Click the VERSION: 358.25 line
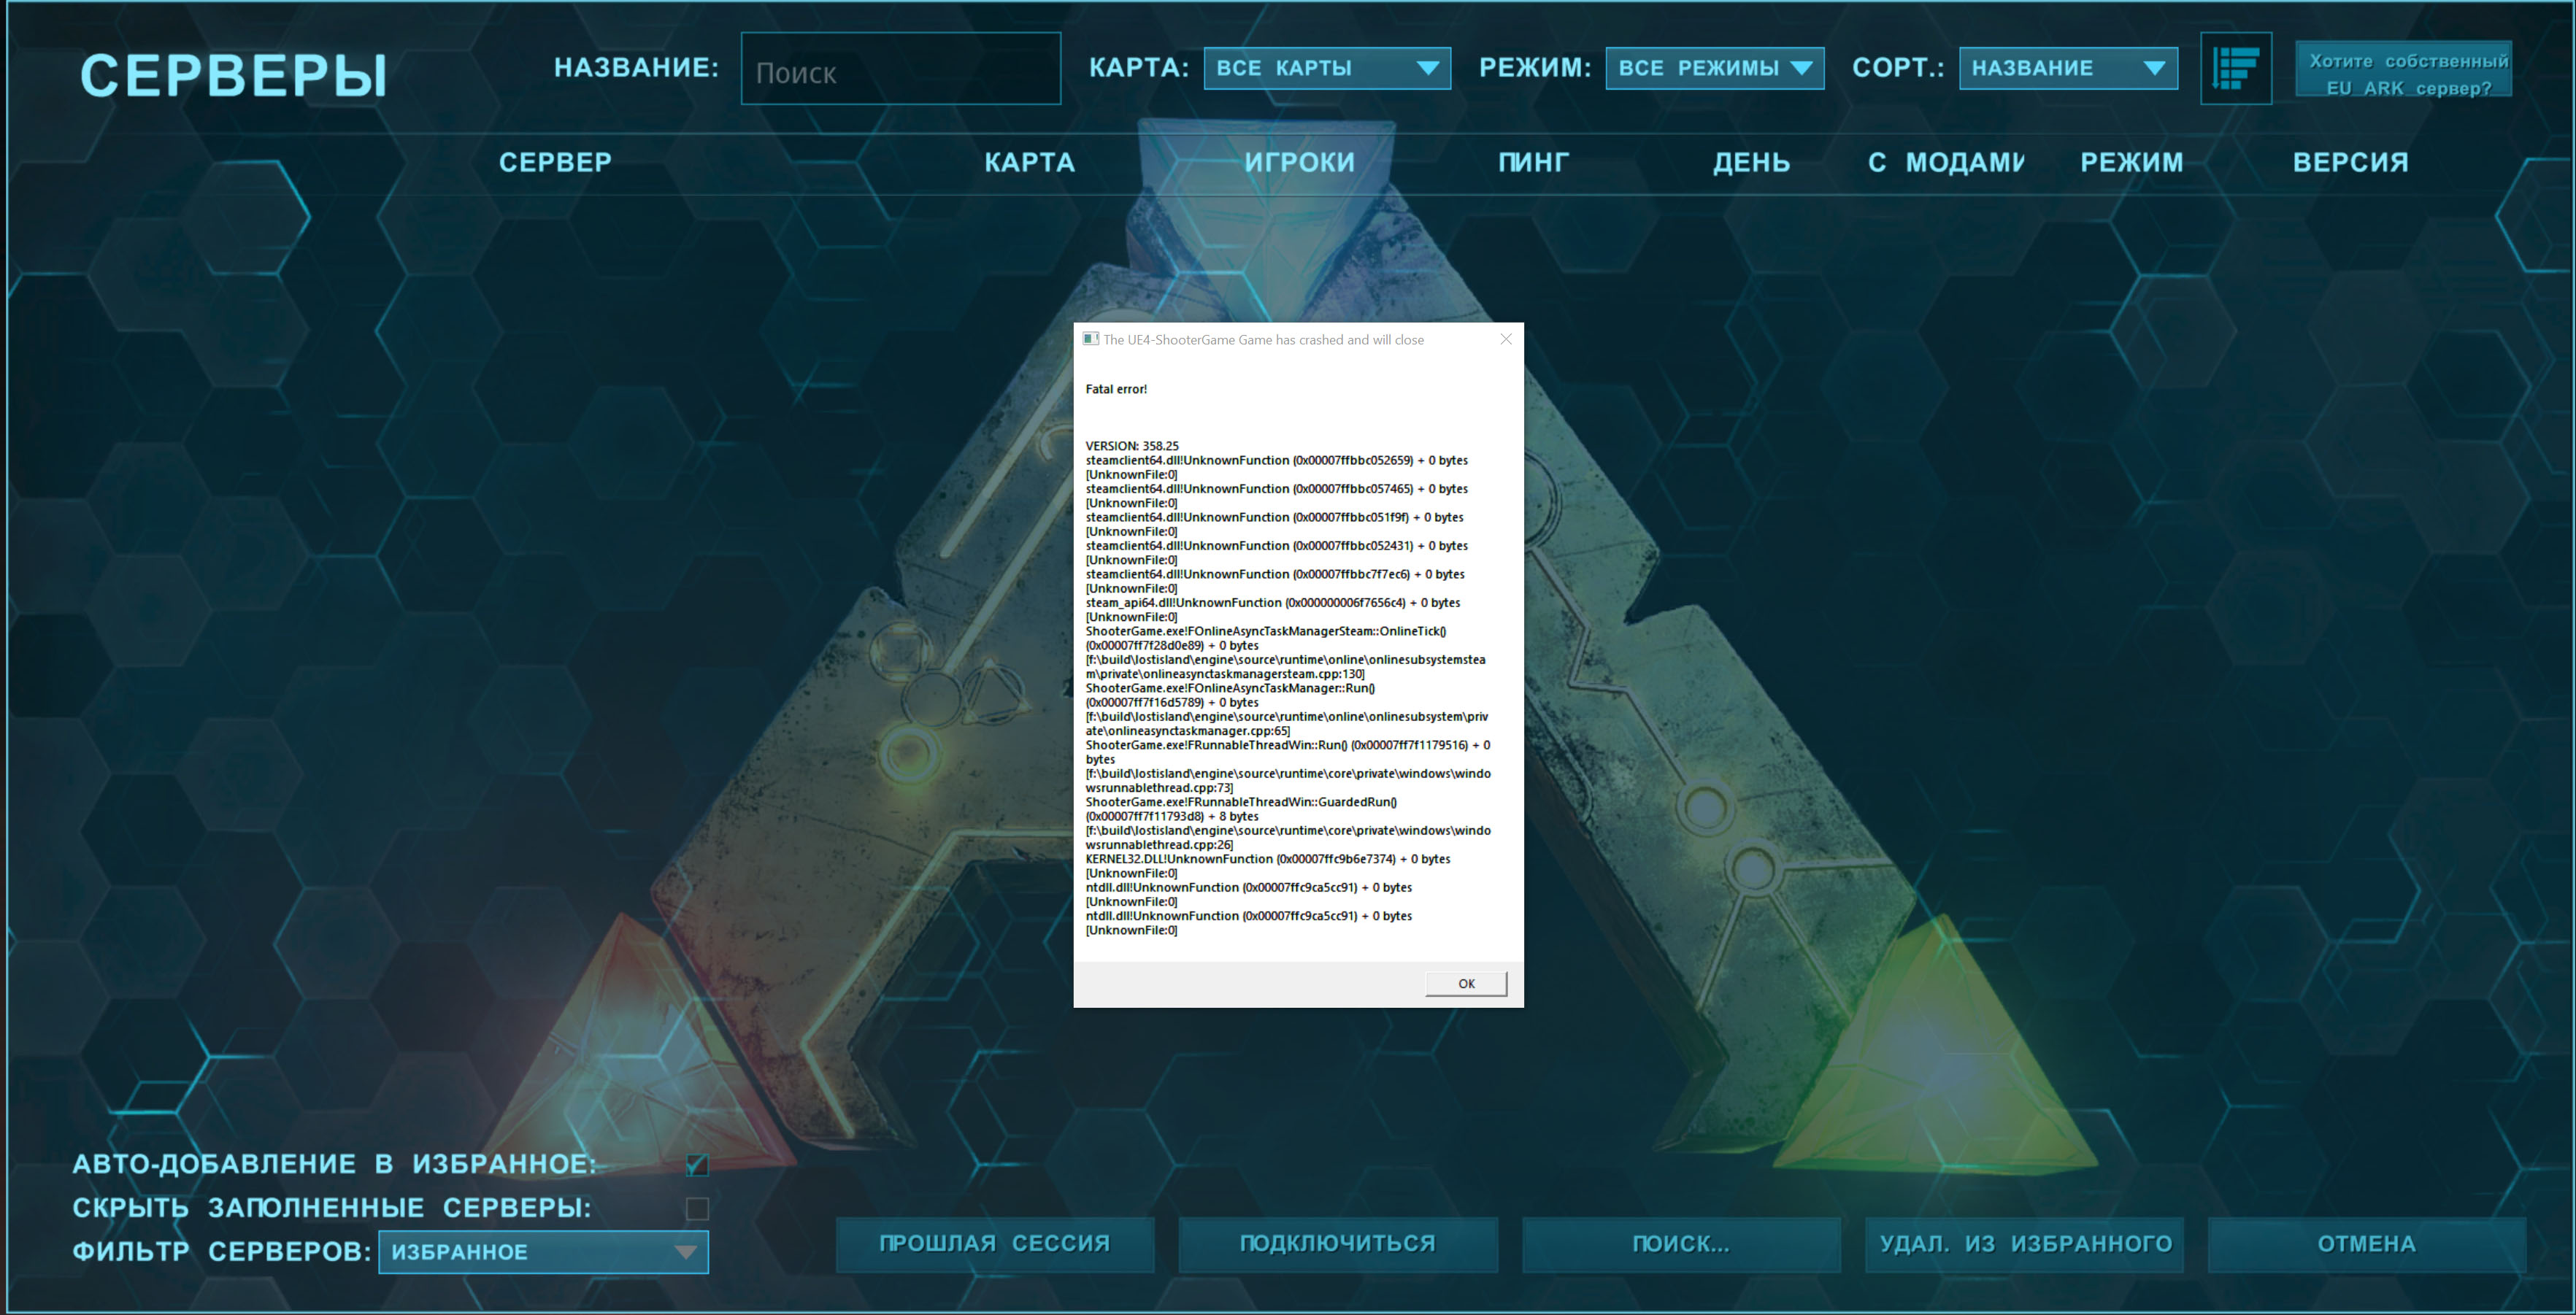 [x=1132, y=446]
